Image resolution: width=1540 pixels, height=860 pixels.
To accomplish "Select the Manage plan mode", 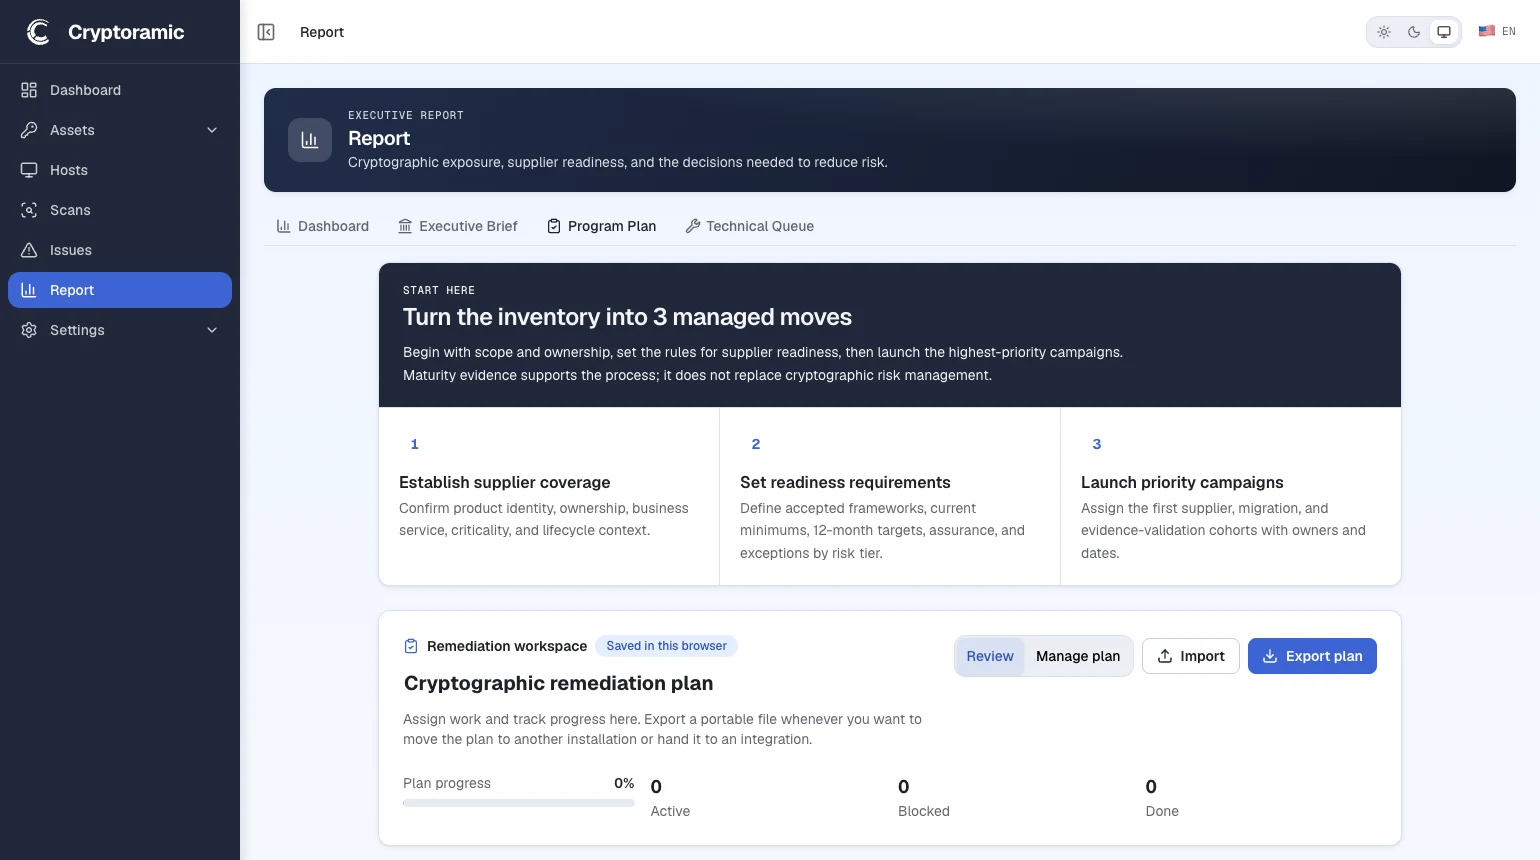I will (1078, 656).
